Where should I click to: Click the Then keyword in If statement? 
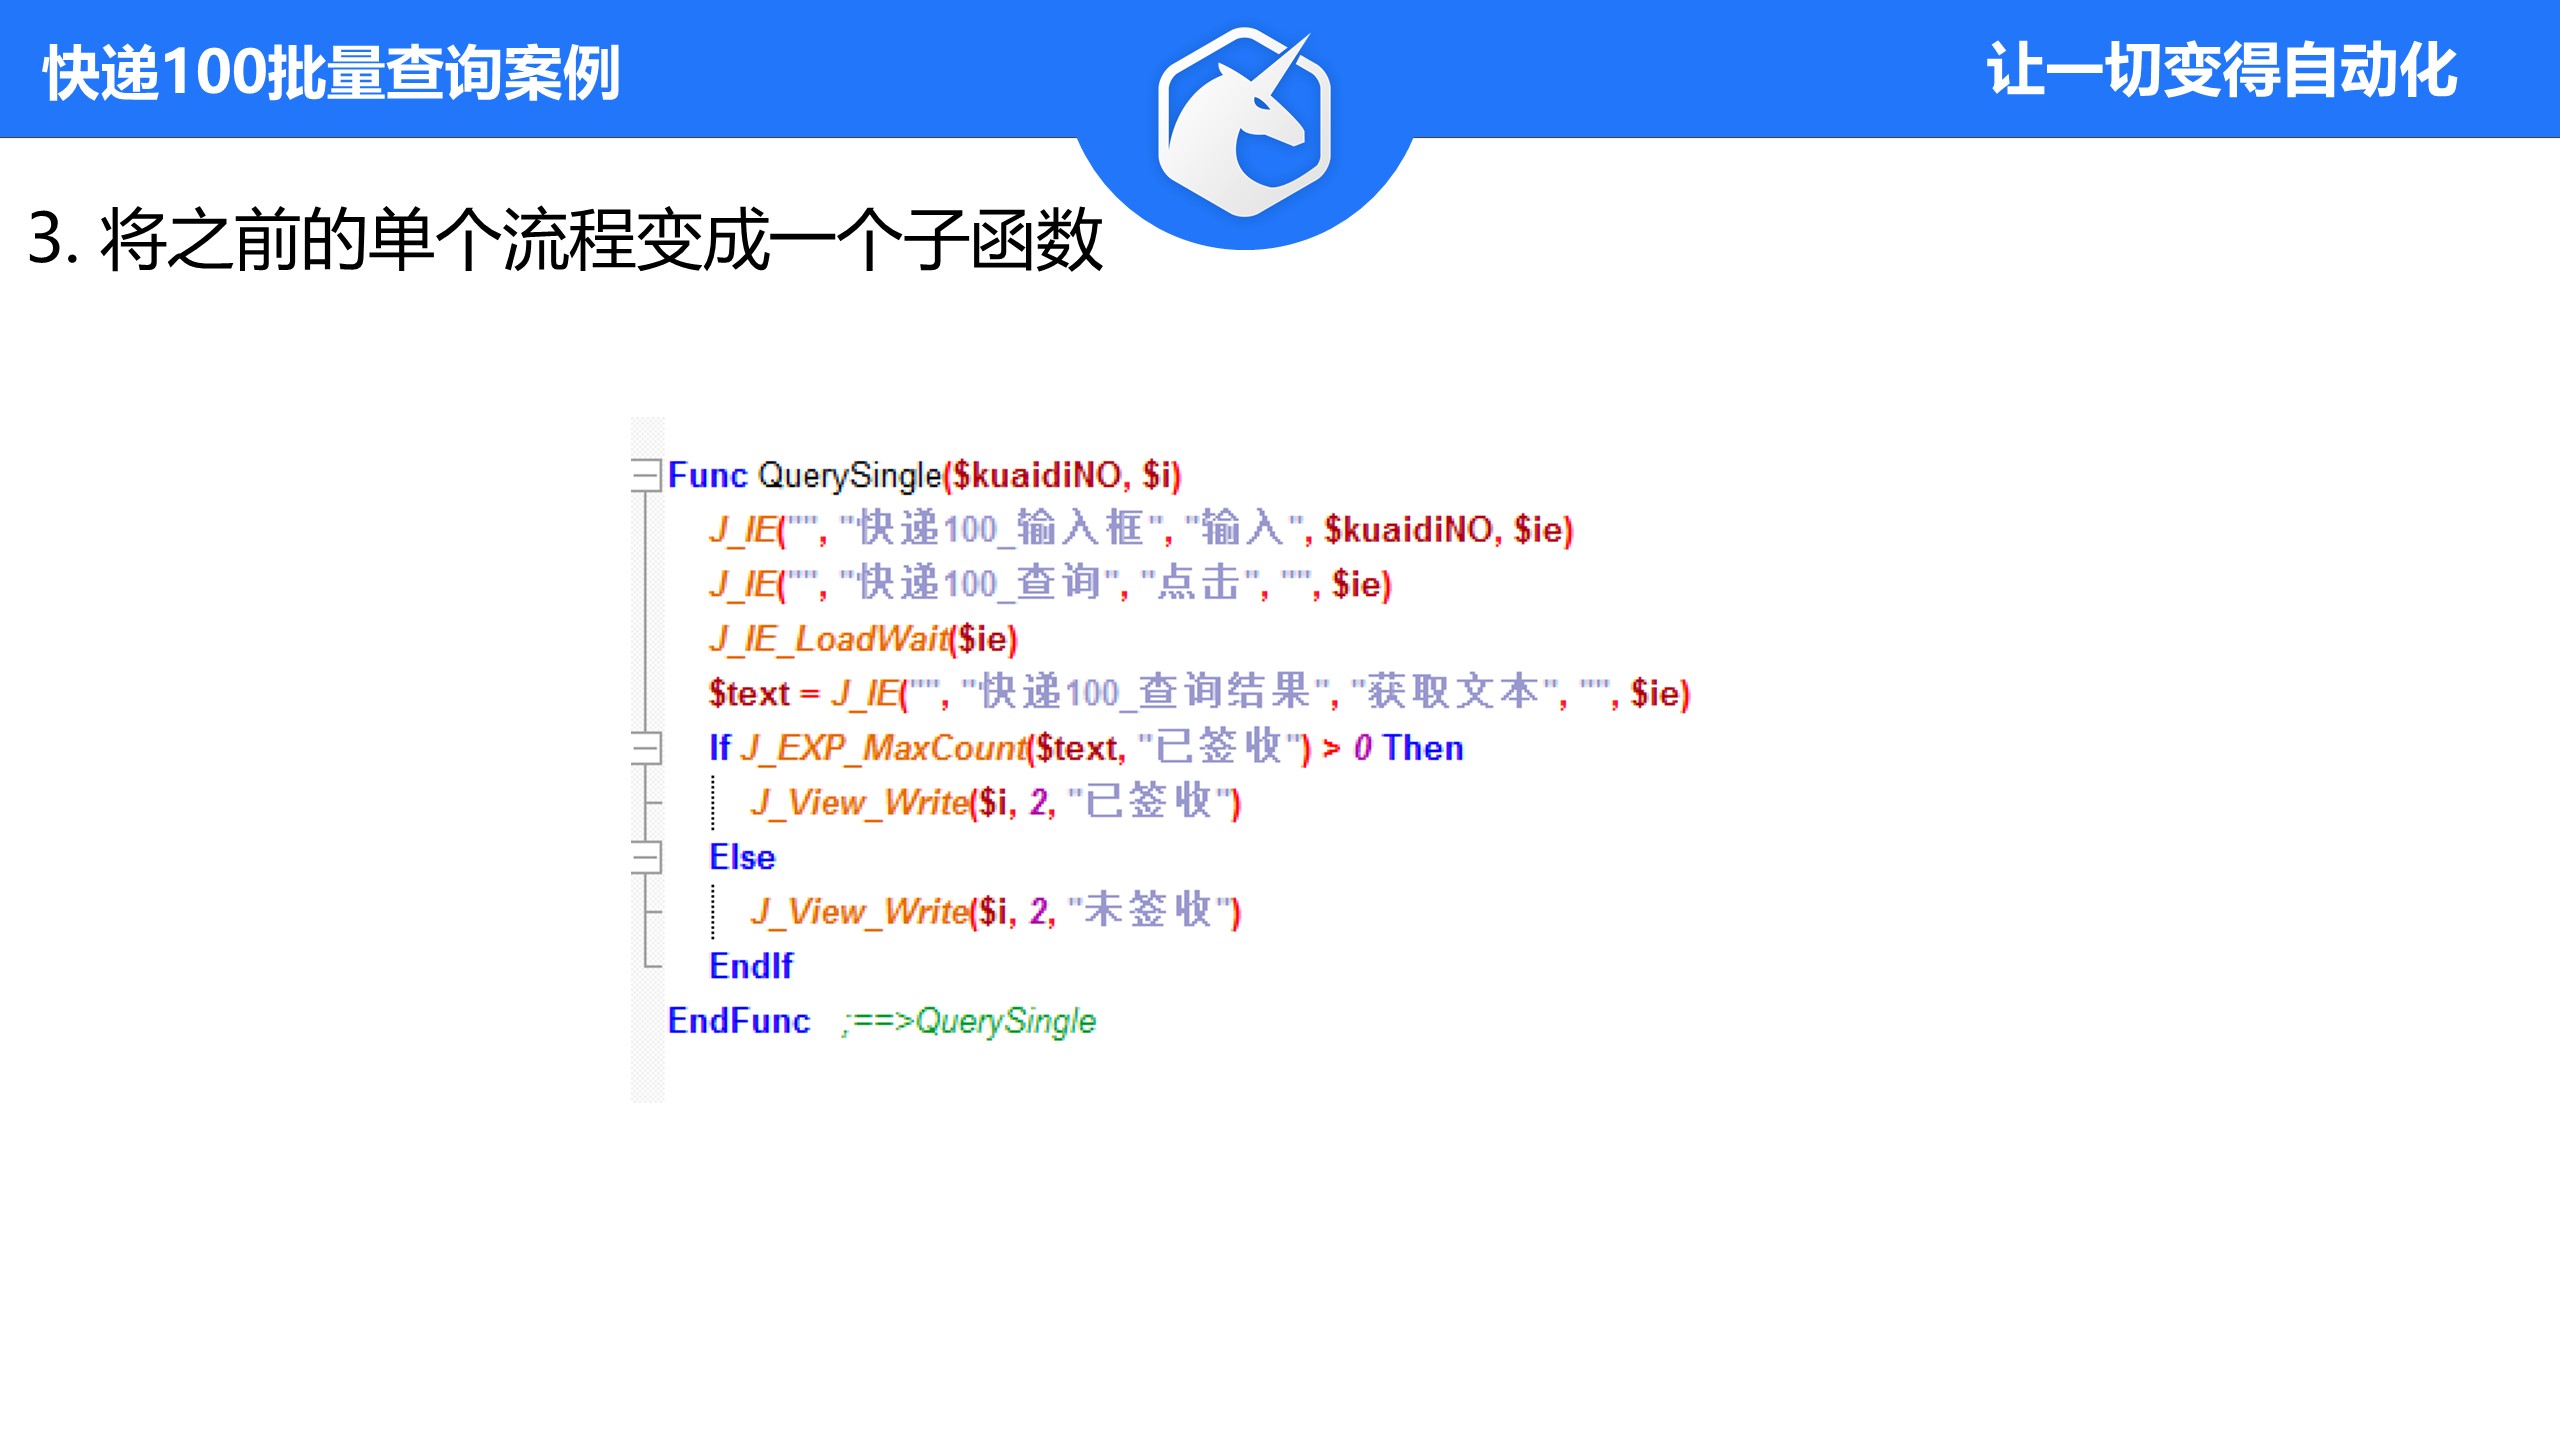[1423, 748]
